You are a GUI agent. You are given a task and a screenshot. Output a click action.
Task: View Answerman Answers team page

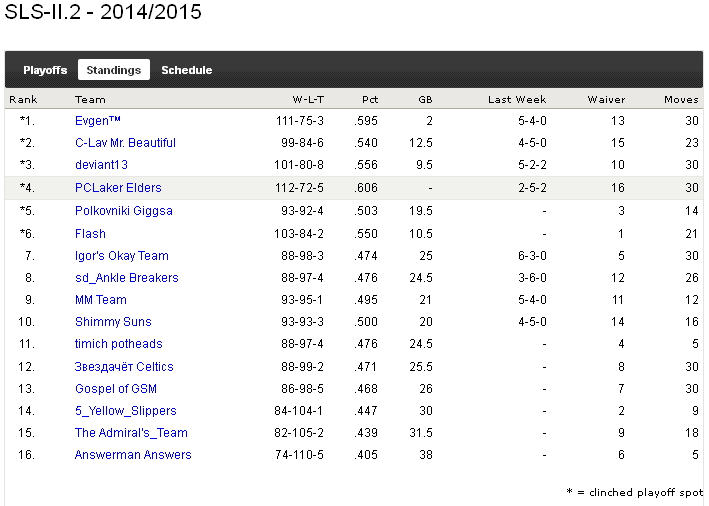coord(133,455)
